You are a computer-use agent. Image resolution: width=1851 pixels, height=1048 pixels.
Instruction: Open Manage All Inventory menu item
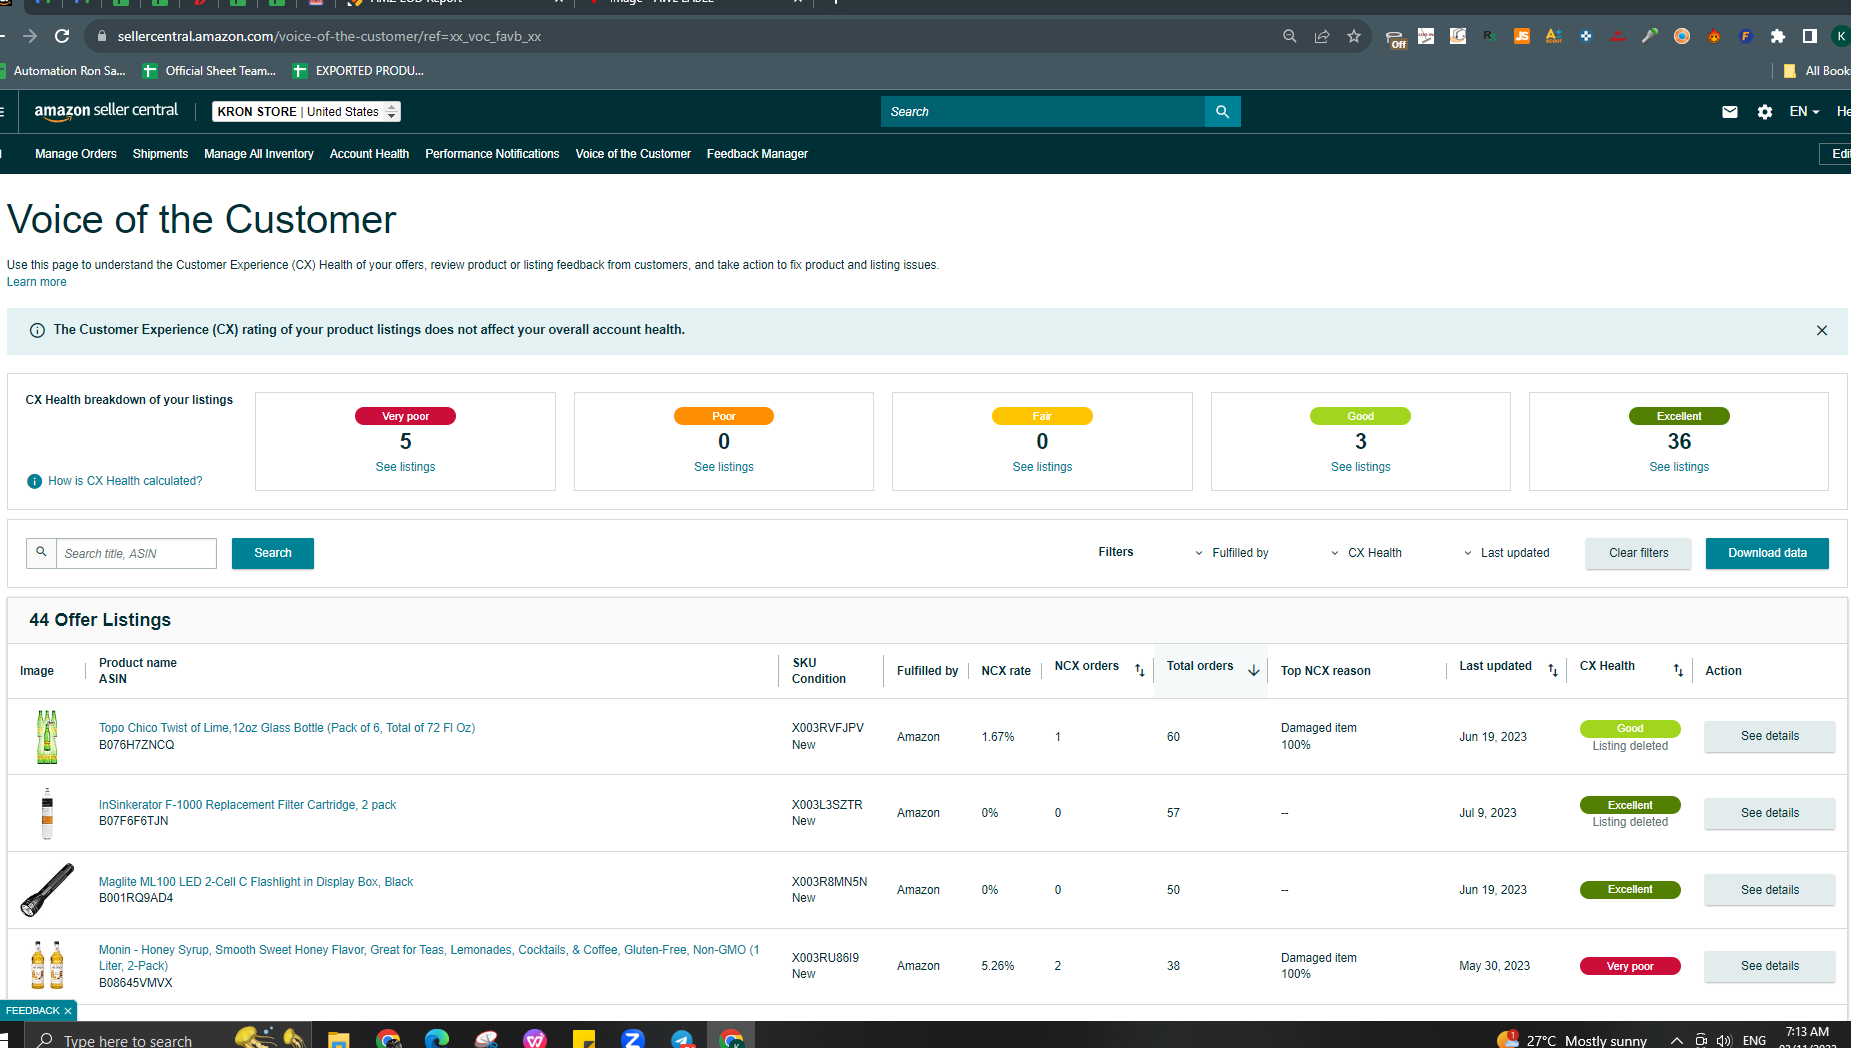coord(259,154)
